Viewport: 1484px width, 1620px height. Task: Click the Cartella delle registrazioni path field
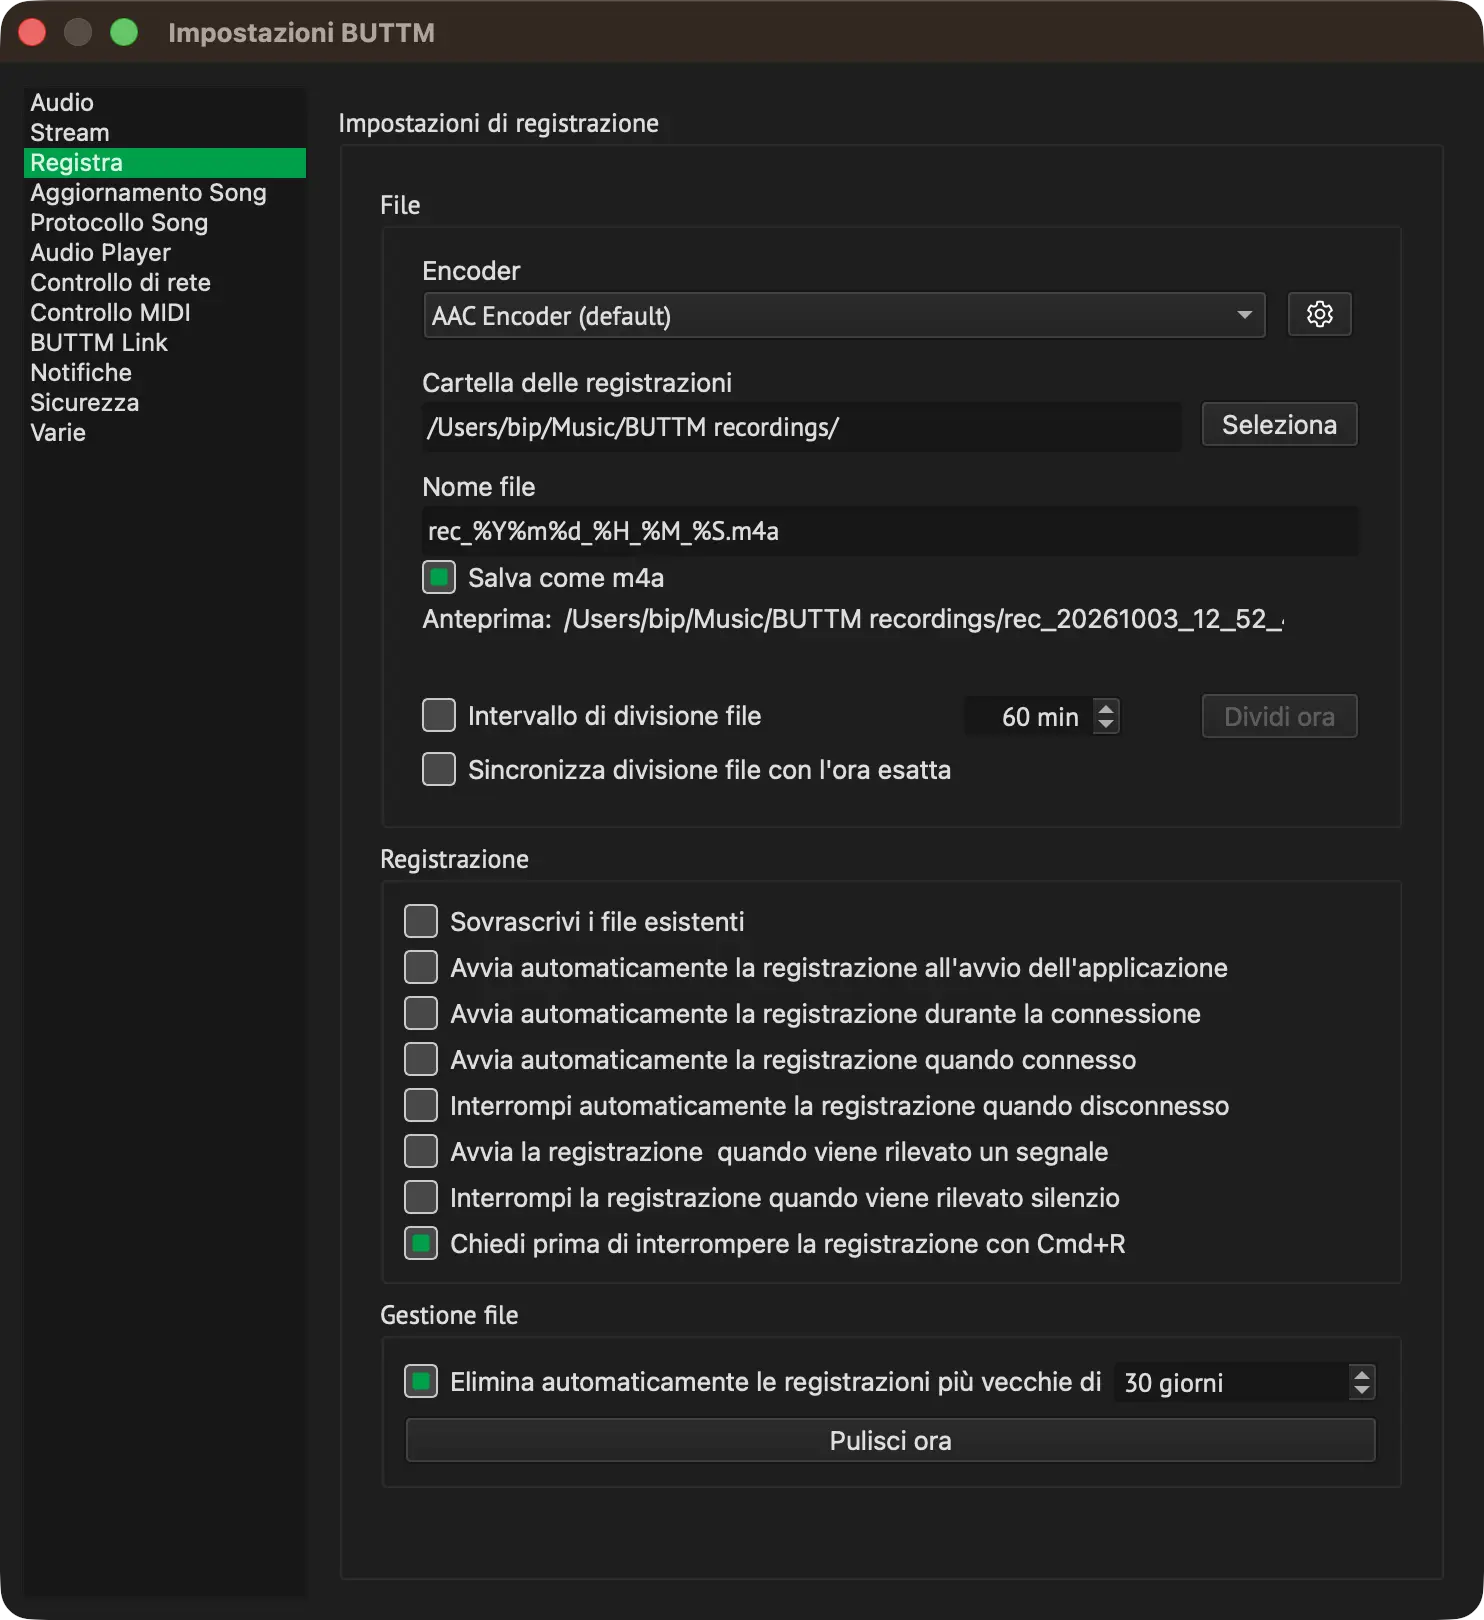[802, 427]
